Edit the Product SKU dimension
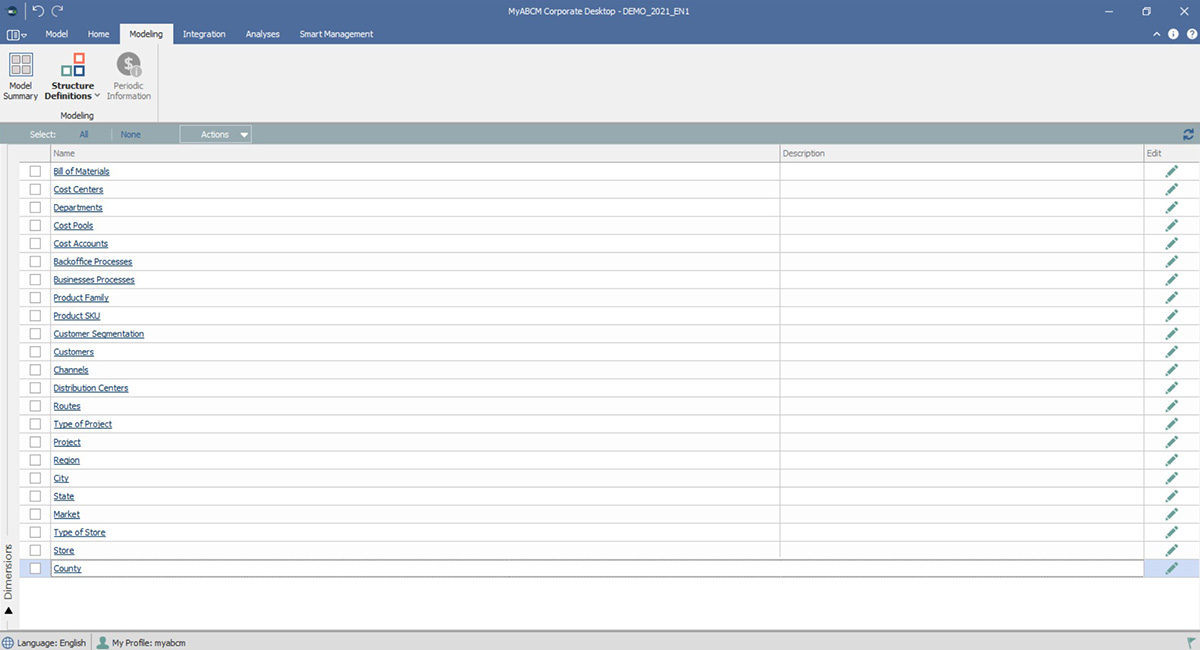 coord(1171,315)
